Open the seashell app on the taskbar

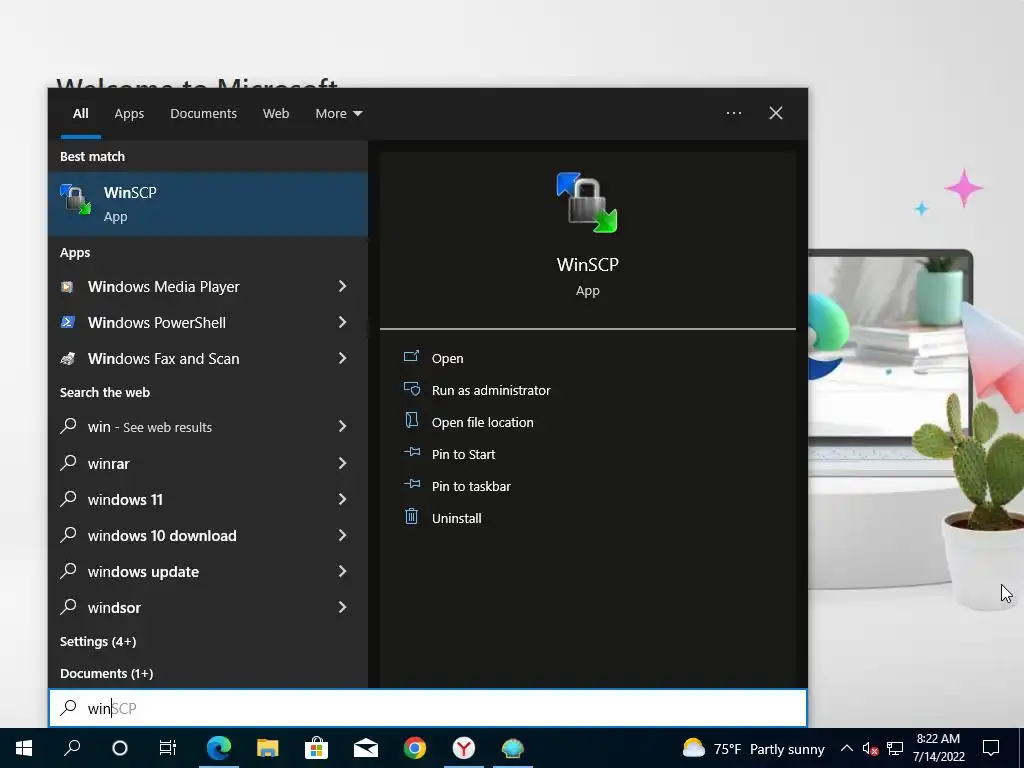tap(513, 748)
